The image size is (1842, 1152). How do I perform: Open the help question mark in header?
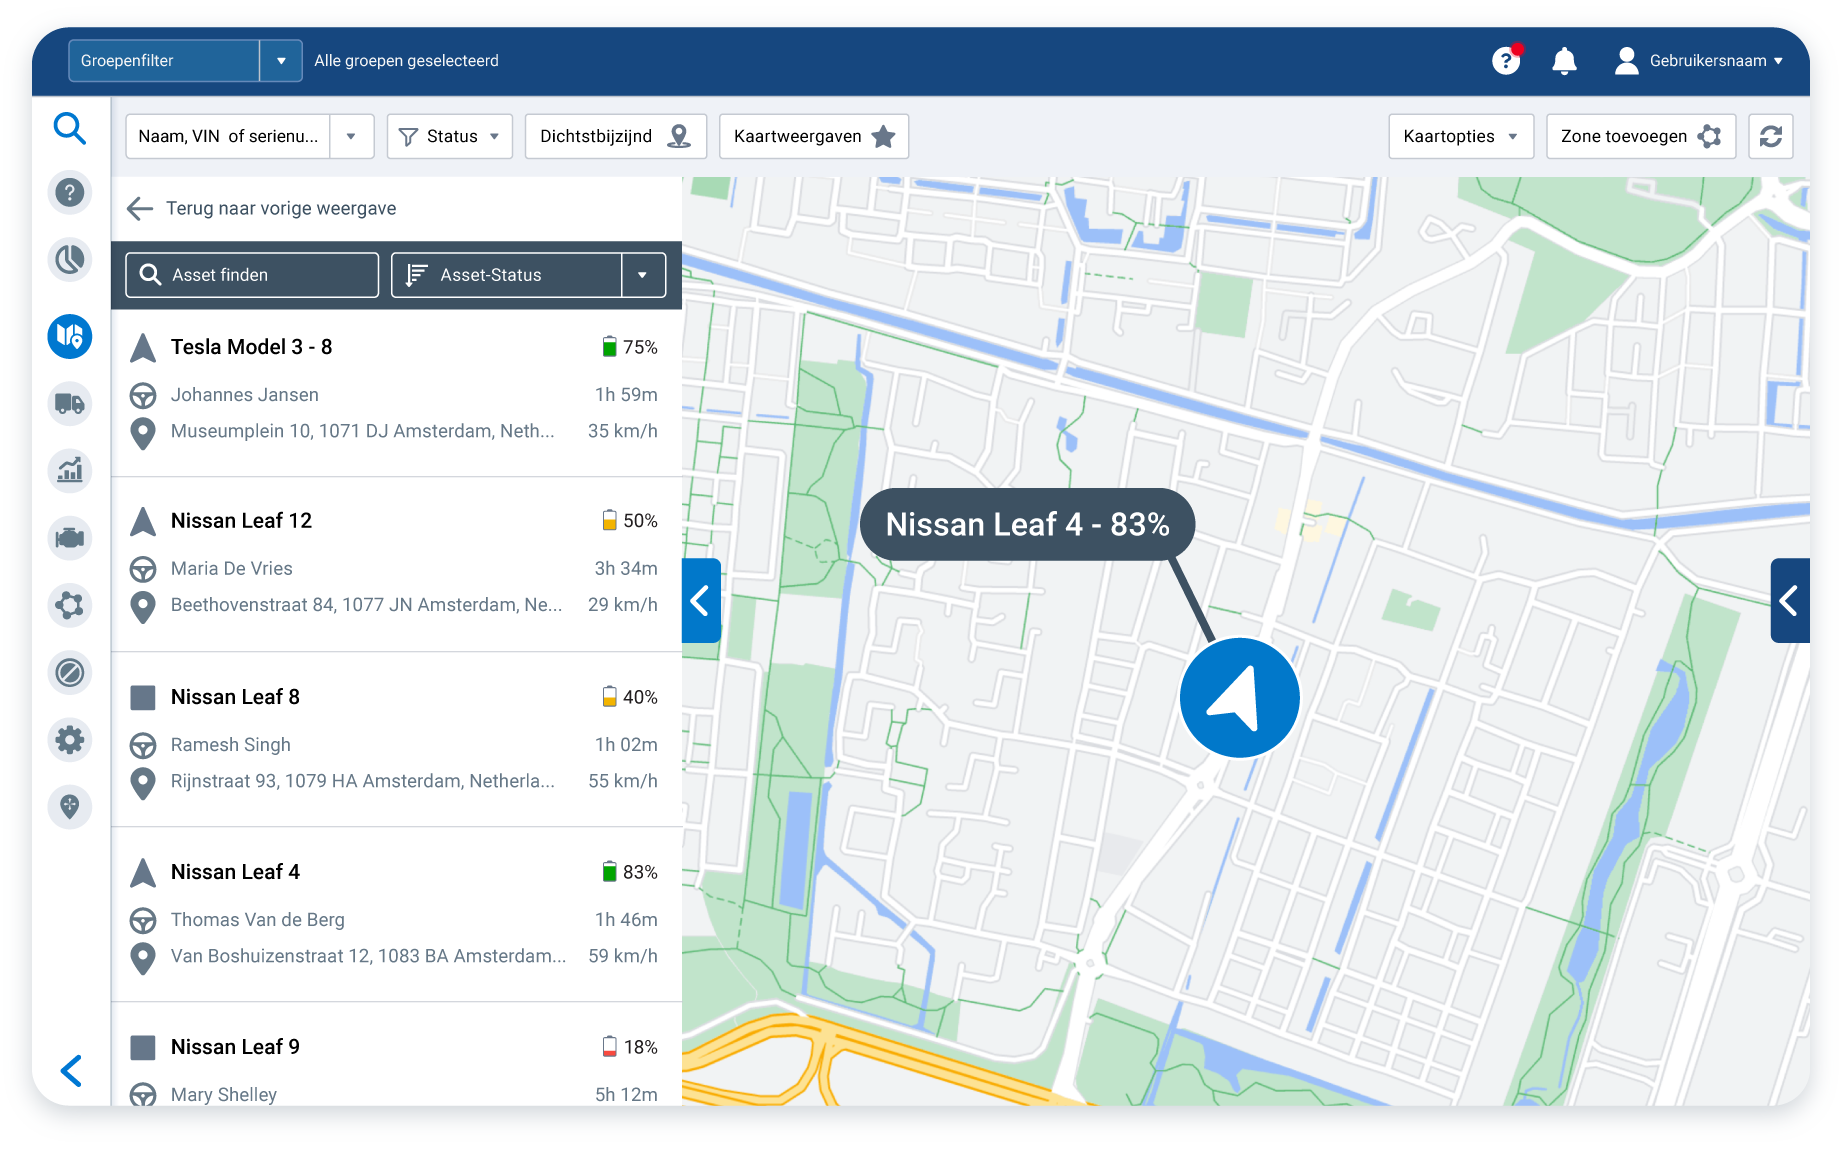1506,61
